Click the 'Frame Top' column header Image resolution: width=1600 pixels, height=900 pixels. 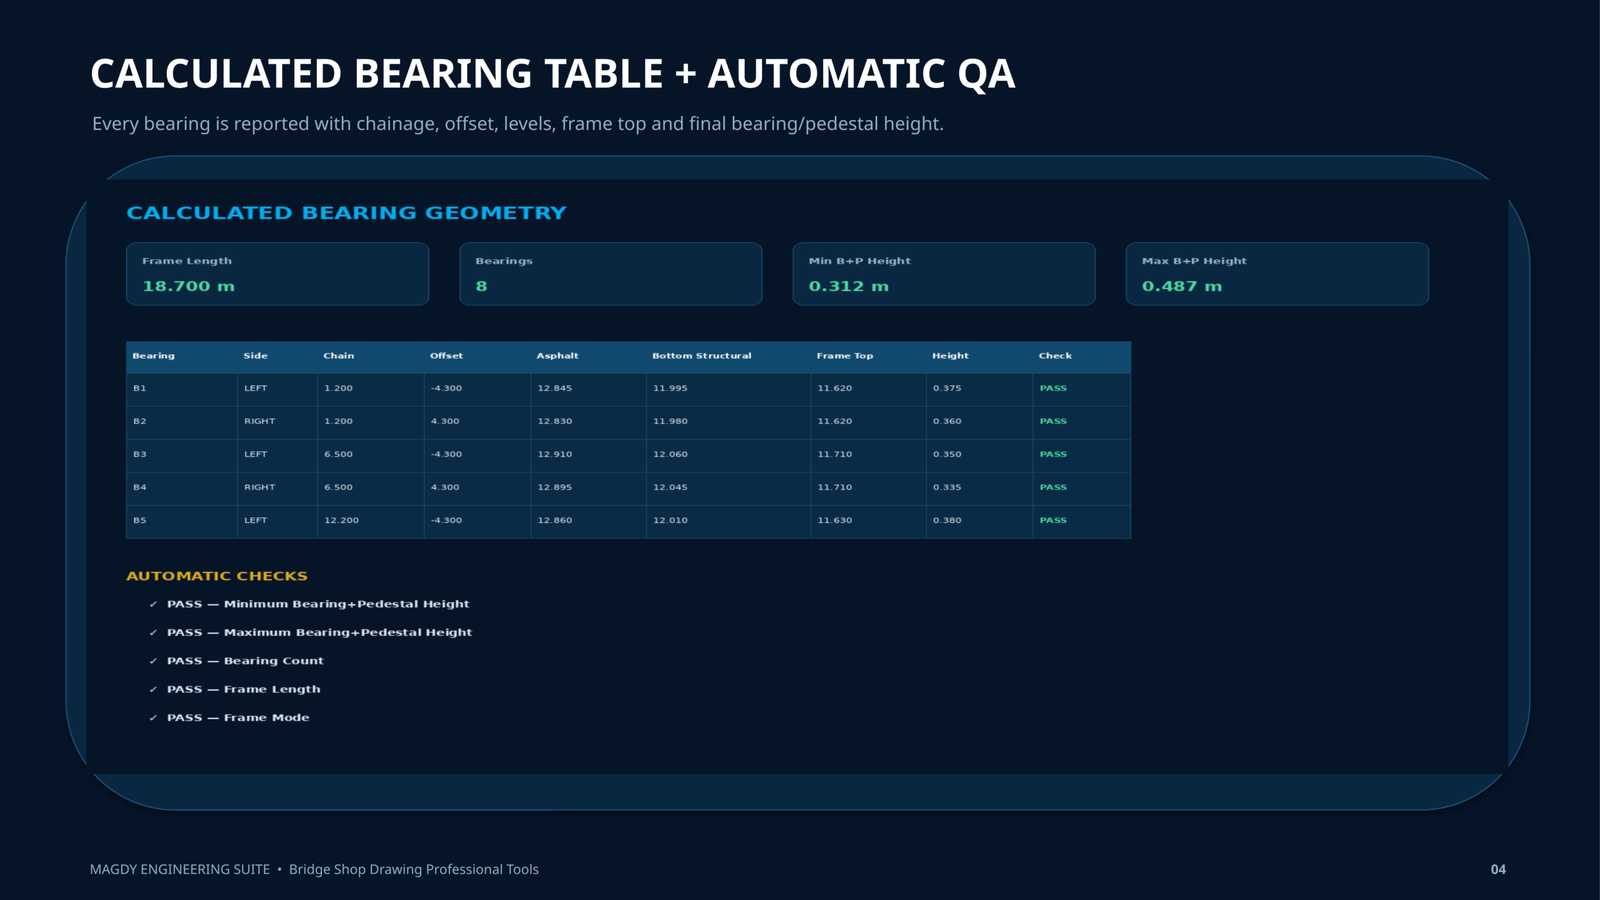[x=844, y=356]
